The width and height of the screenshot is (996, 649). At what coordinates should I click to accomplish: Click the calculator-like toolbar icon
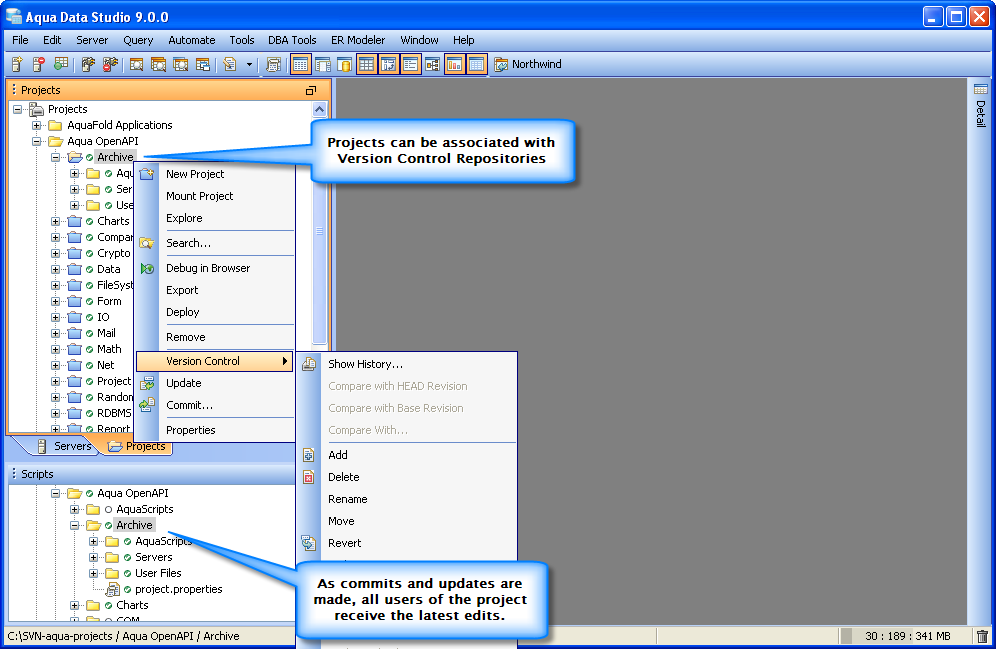tap(274, 64)
